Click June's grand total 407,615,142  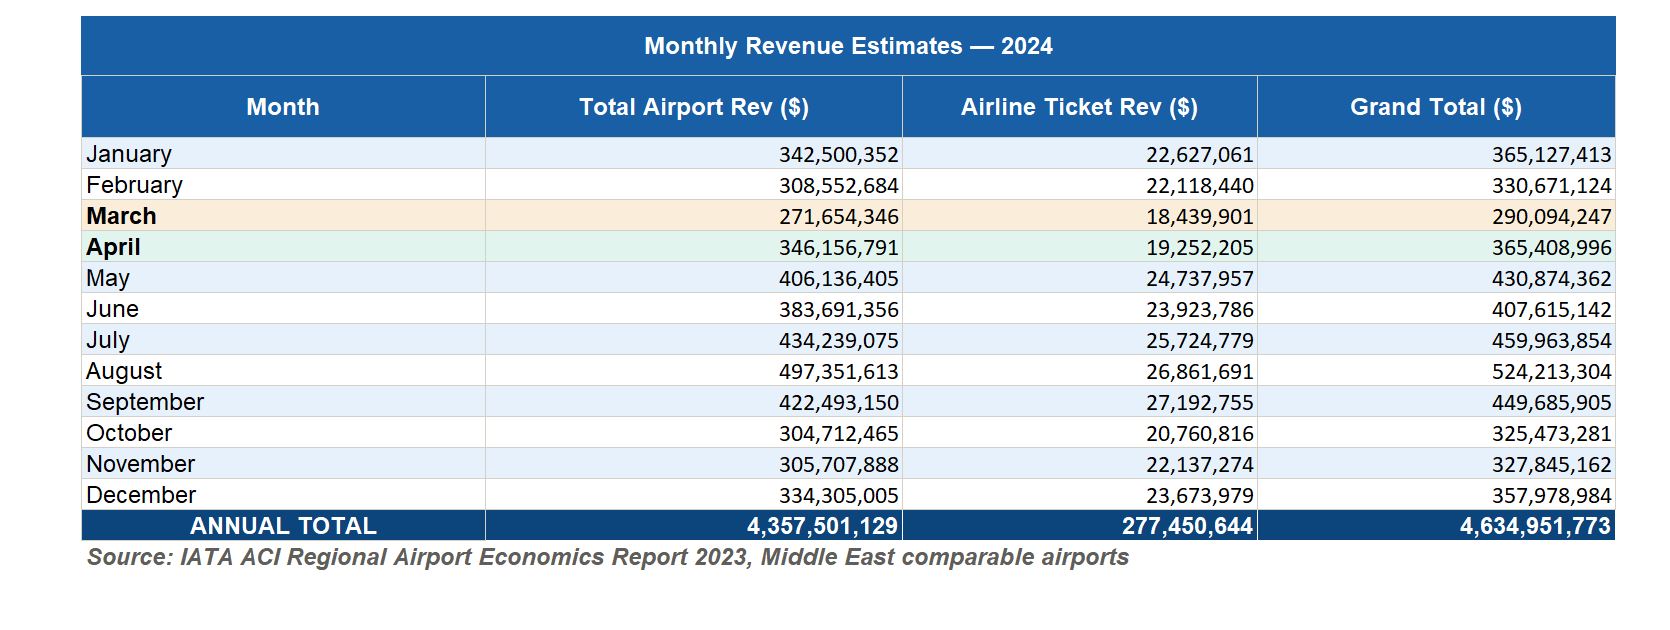pos(1551,310)
